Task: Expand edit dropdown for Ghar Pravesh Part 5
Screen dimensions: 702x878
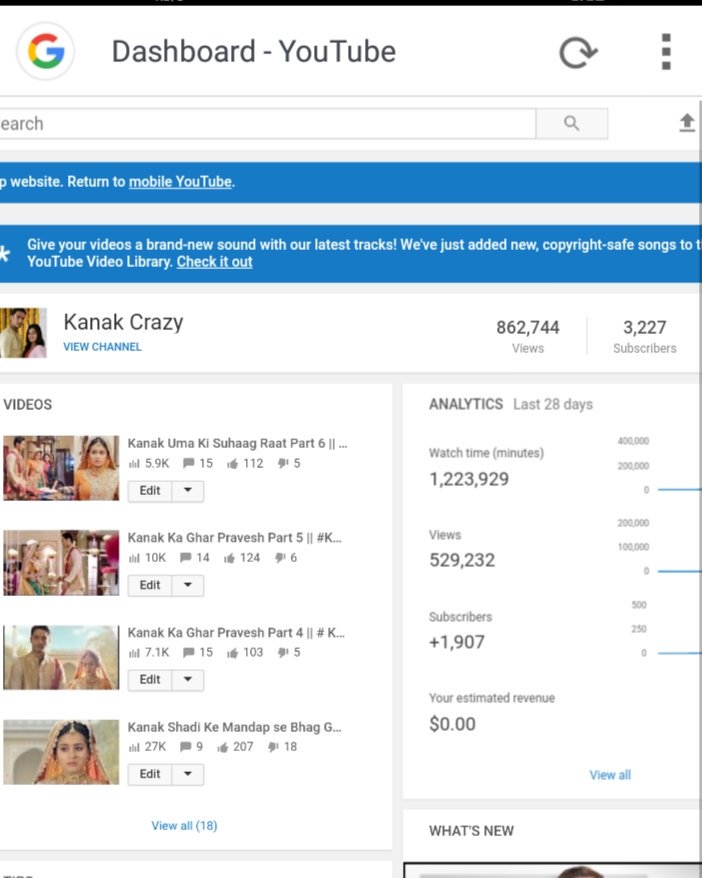Action: (x=188, y=585)
